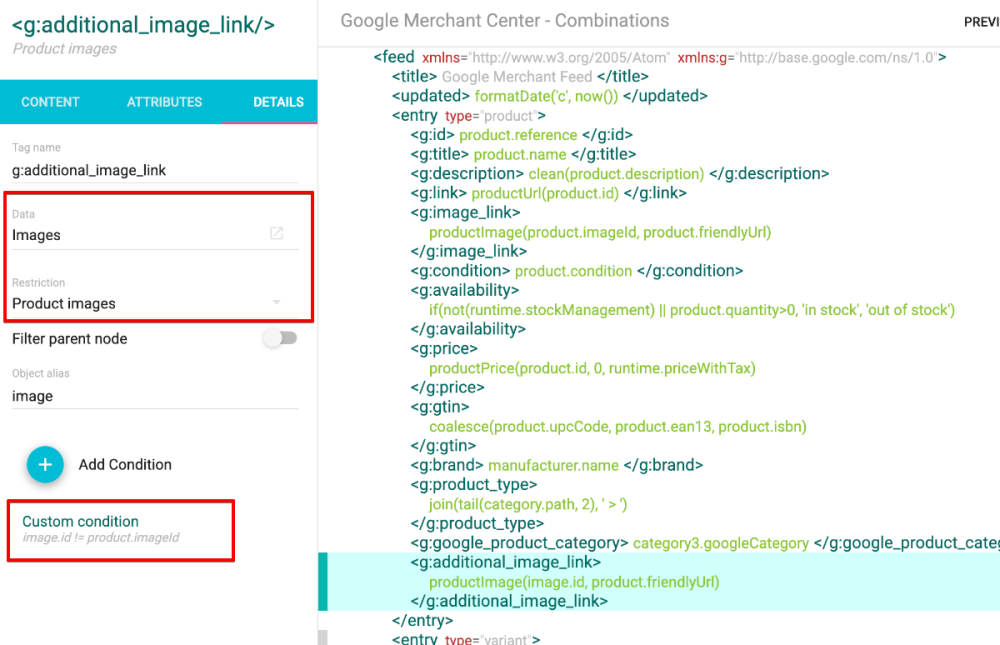
Task: Click the Data field showing Images
Action: pyautogui.click(x=135, y=235)
